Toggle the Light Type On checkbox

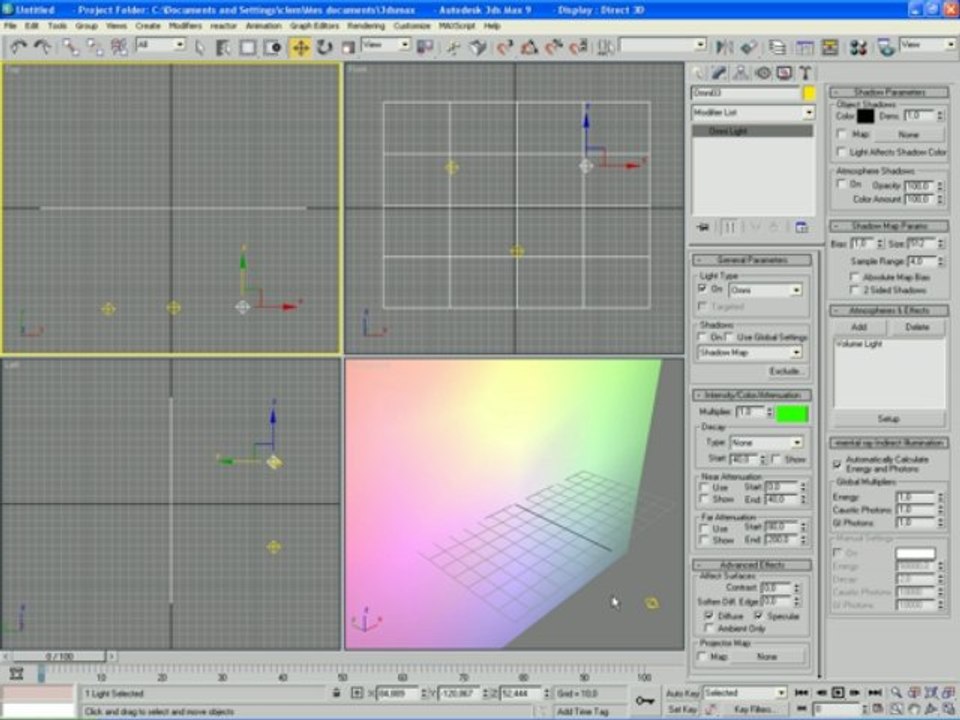(x=703, y=289)
